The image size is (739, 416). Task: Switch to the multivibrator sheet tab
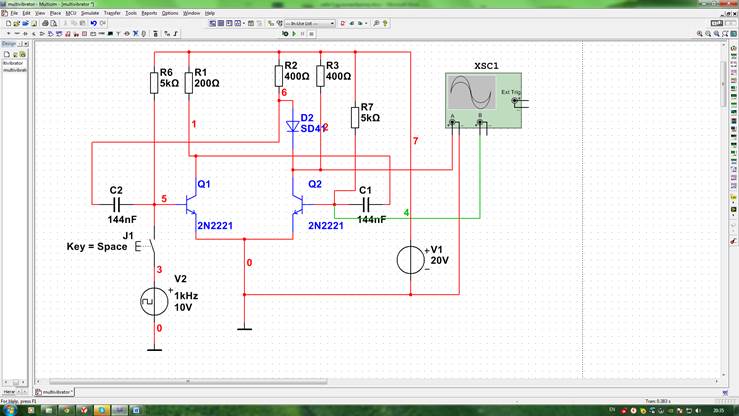(x=54, y=392)
